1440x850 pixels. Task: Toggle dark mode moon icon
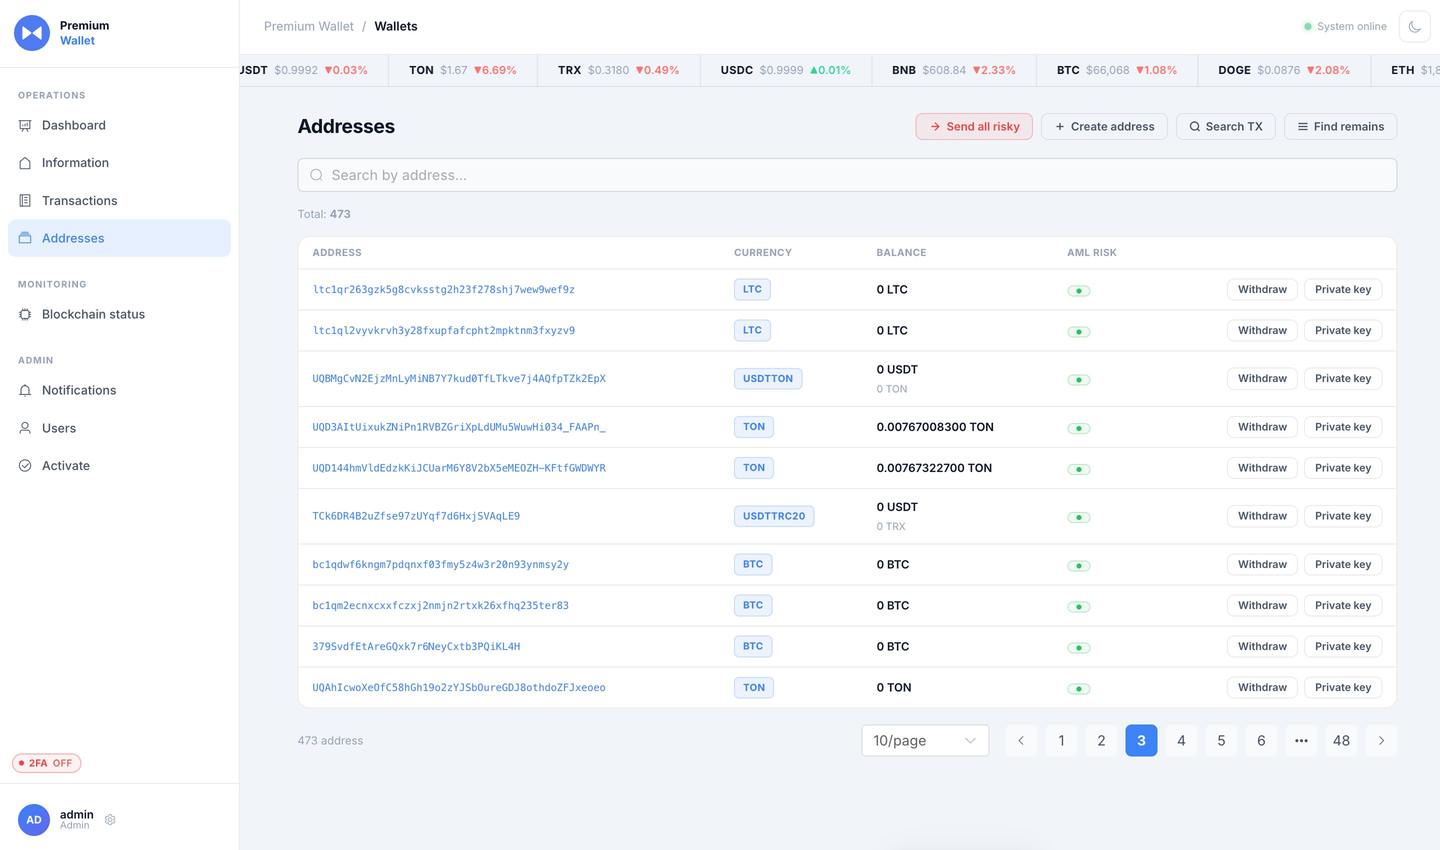[x=1415, y=27]
